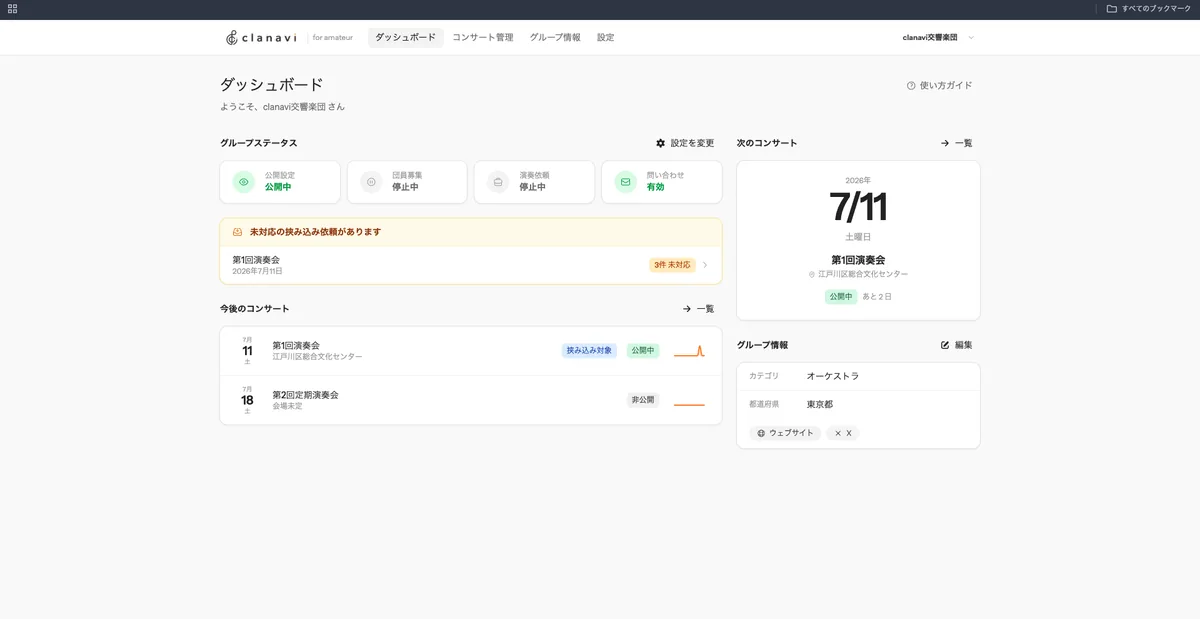Click the eye icon in 公開設定 card

[x=244, y=182]
